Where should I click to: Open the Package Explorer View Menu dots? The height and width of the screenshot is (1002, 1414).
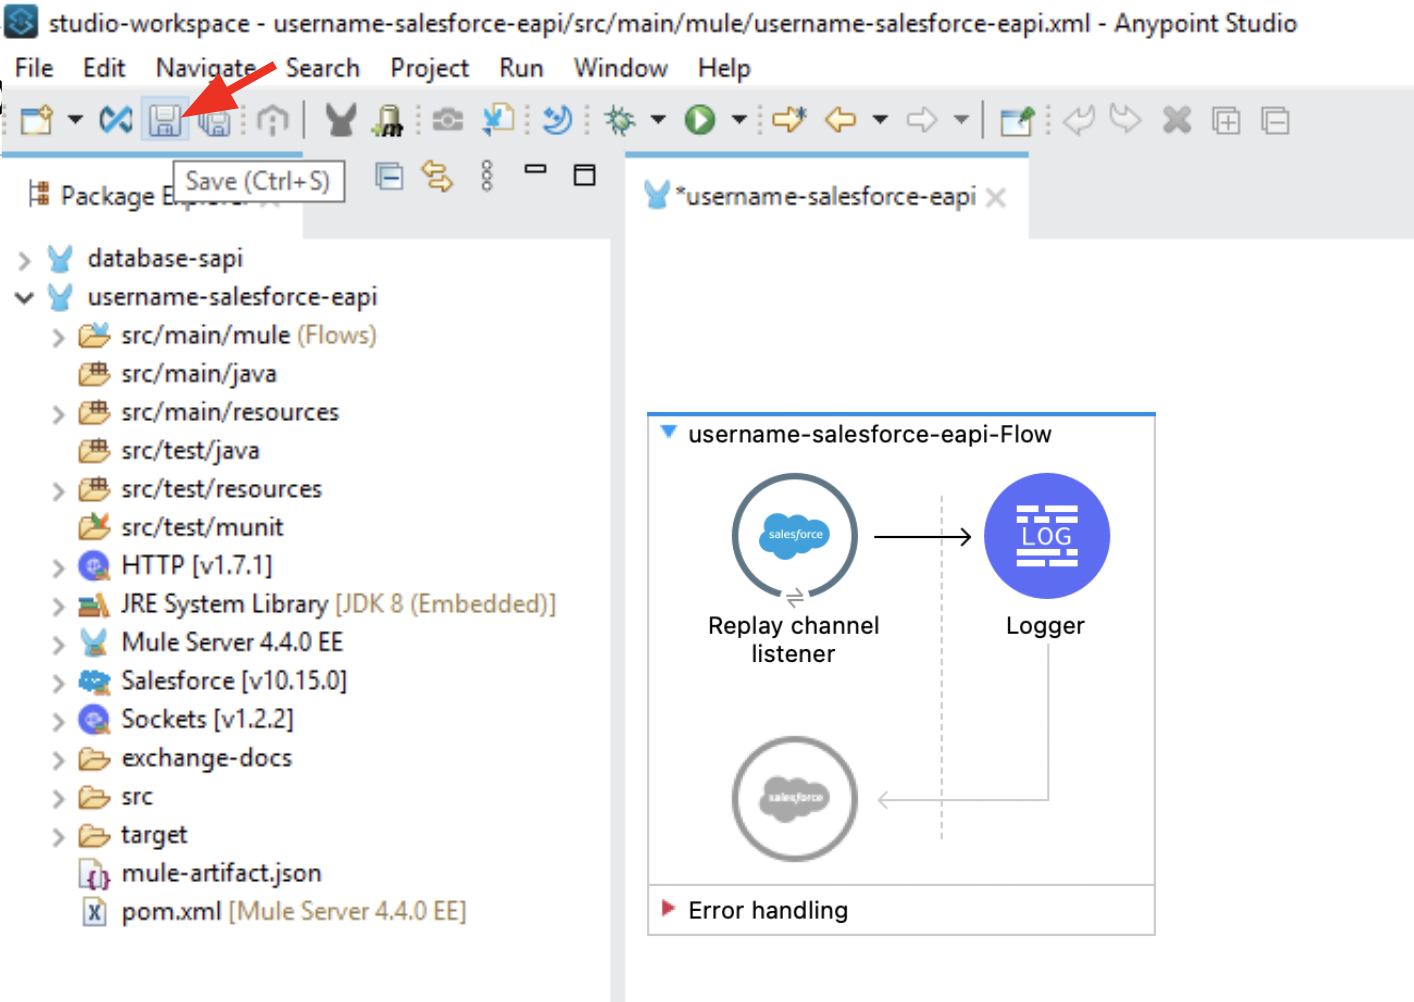(487, 176)
